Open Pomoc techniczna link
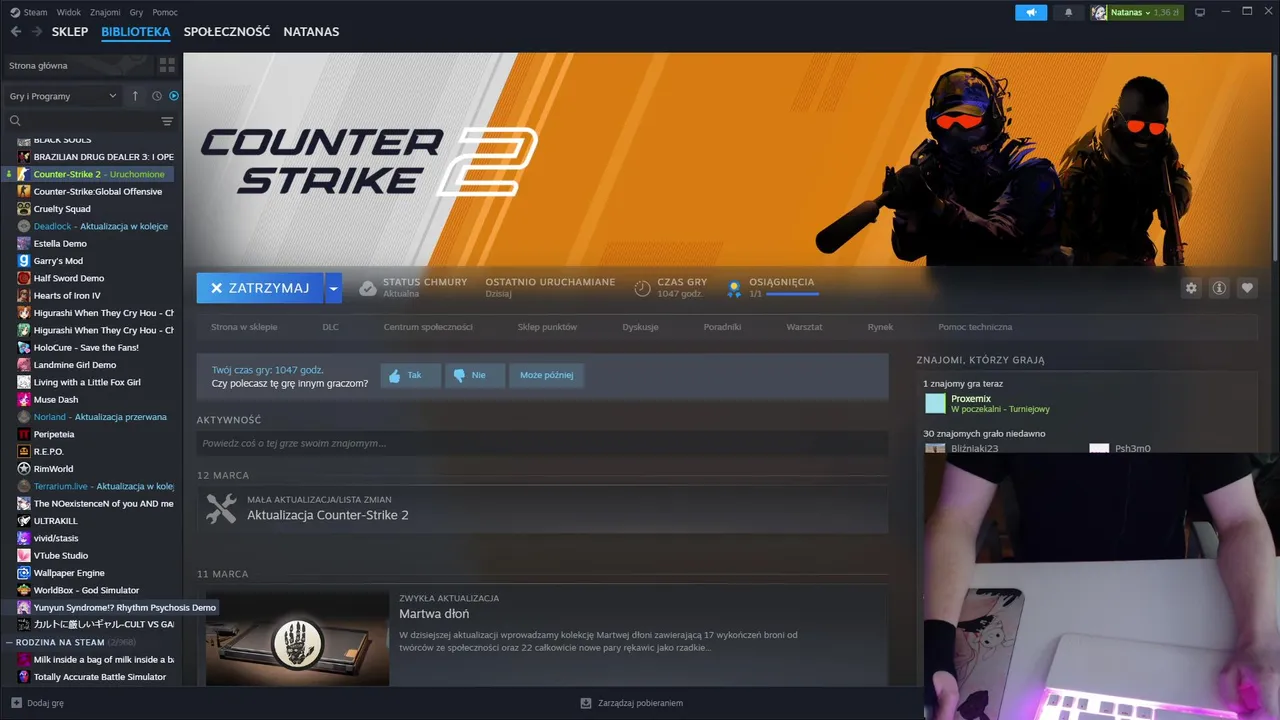 click(975, 327)
